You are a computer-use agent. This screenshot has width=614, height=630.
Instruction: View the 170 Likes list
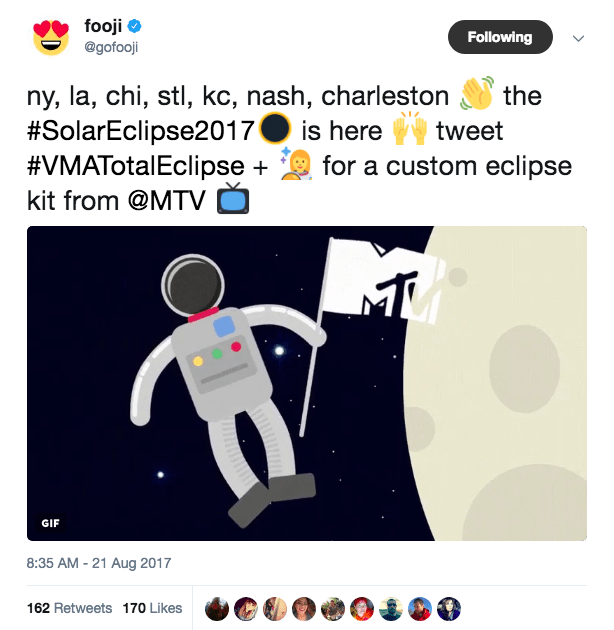pyautogui.click(x=152, y=607)
